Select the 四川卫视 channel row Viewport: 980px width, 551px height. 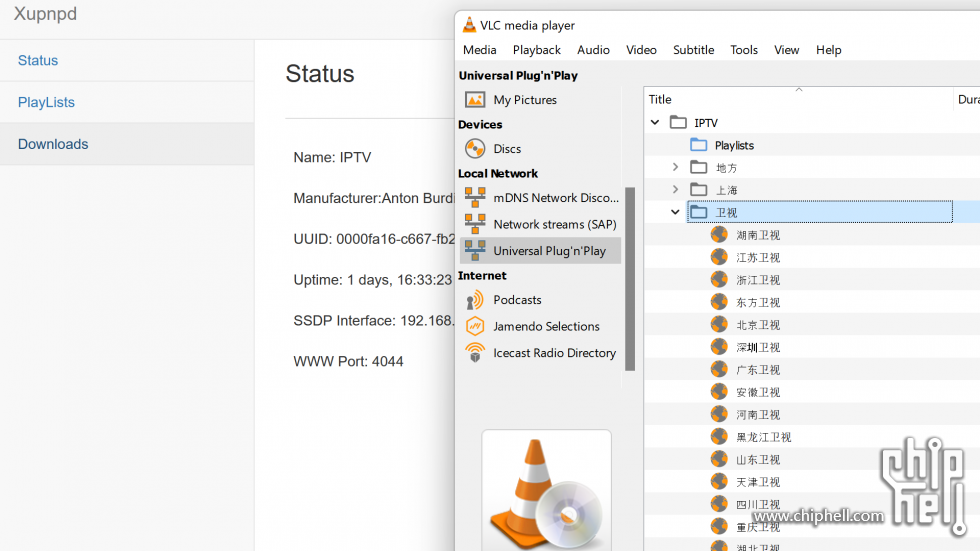812,505
